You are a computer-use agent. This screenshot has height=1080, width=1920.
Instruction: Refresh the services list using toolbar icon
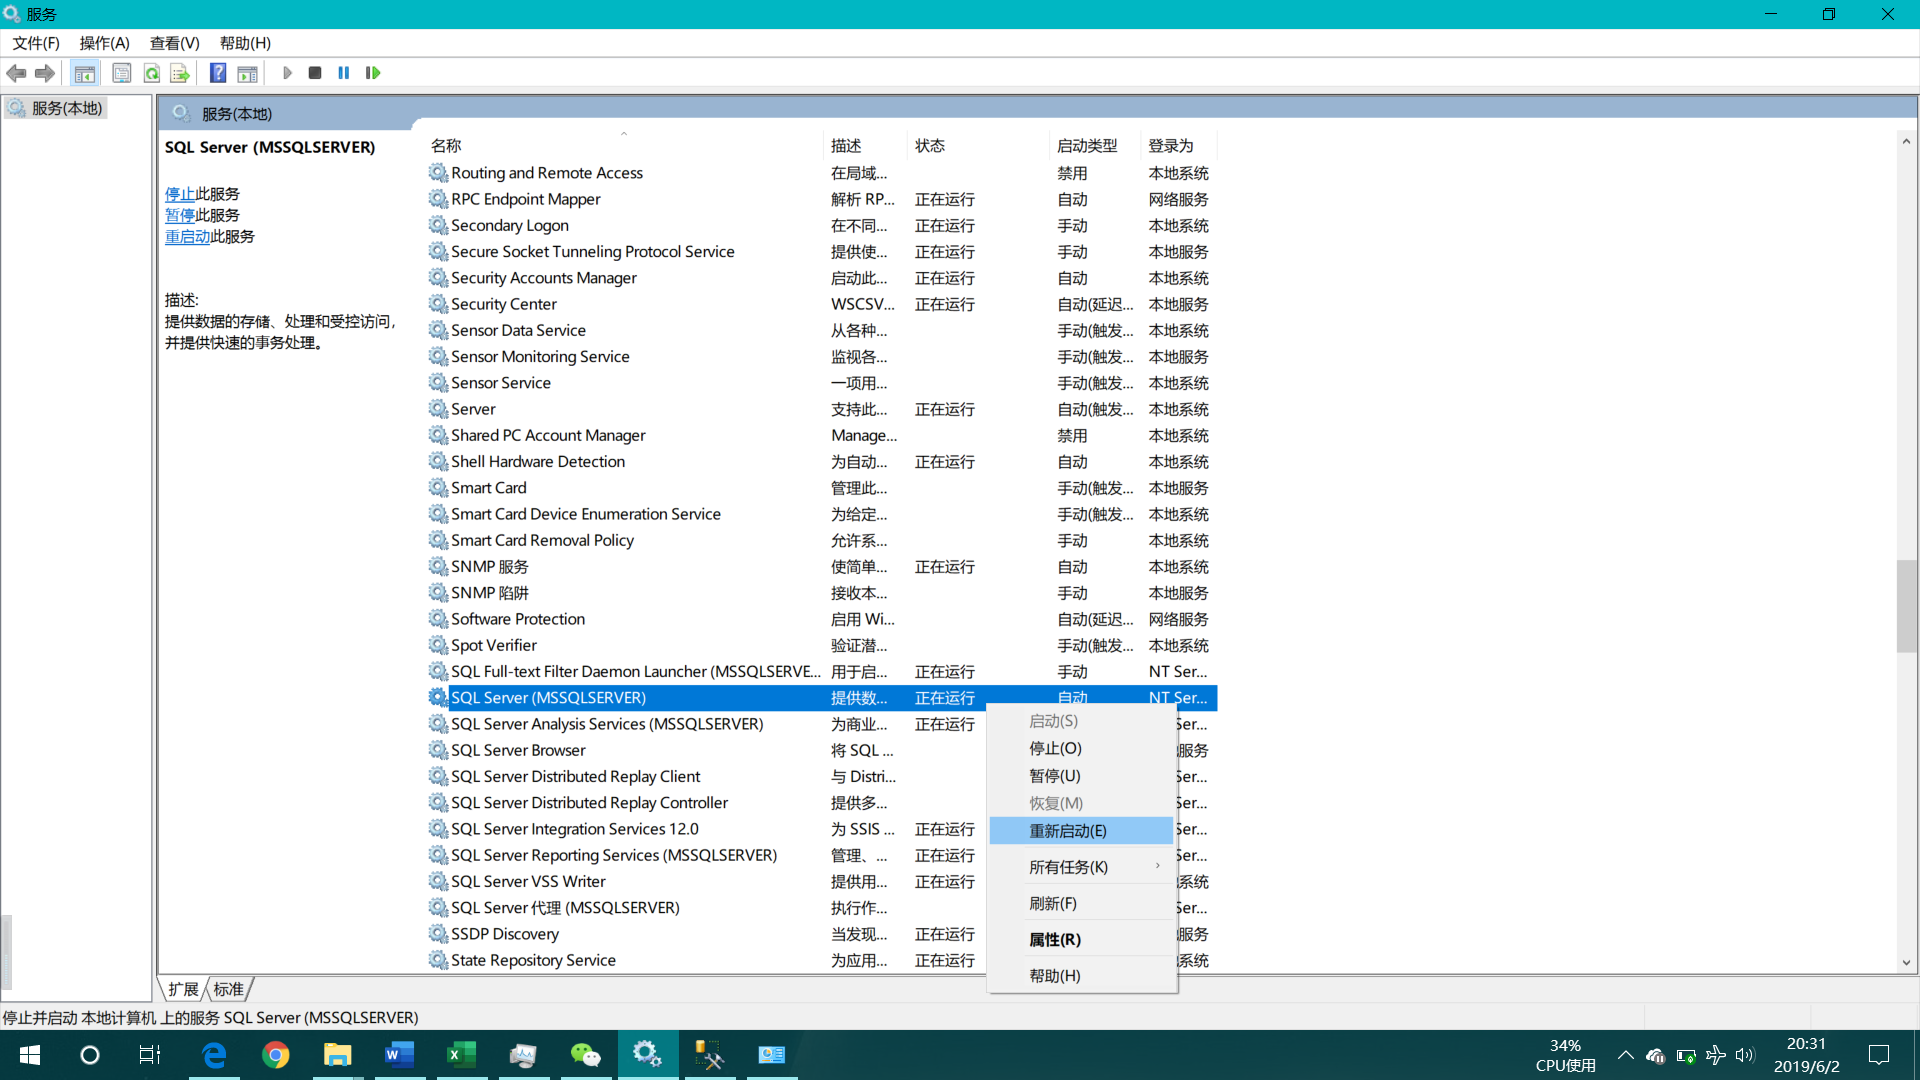[152, 72]
